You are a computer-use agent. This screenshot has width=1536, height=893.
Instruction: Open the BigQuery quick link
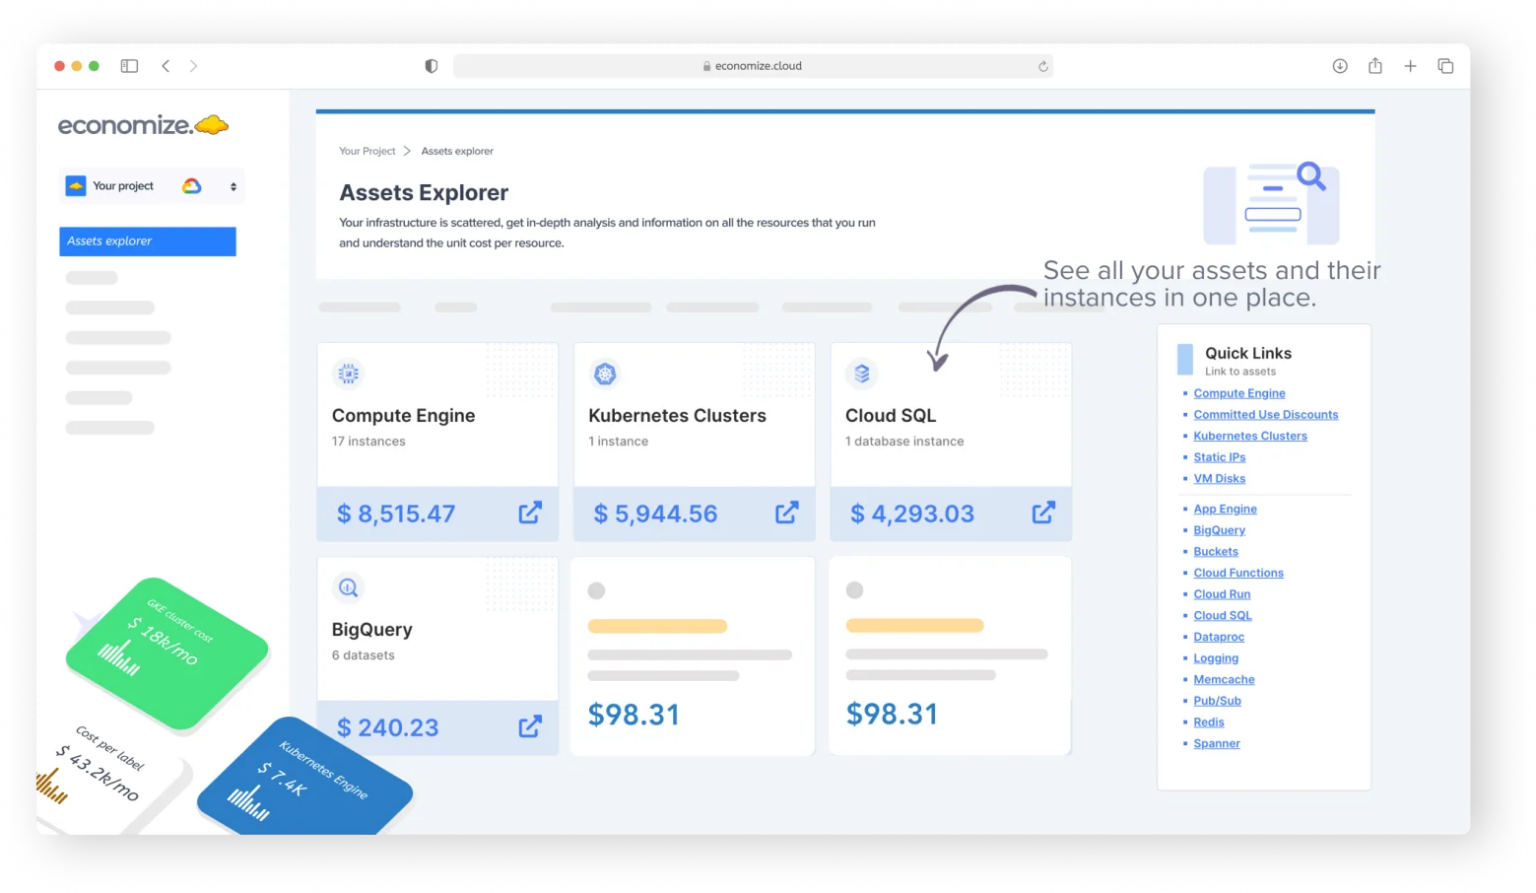(x=1219, y=531)
